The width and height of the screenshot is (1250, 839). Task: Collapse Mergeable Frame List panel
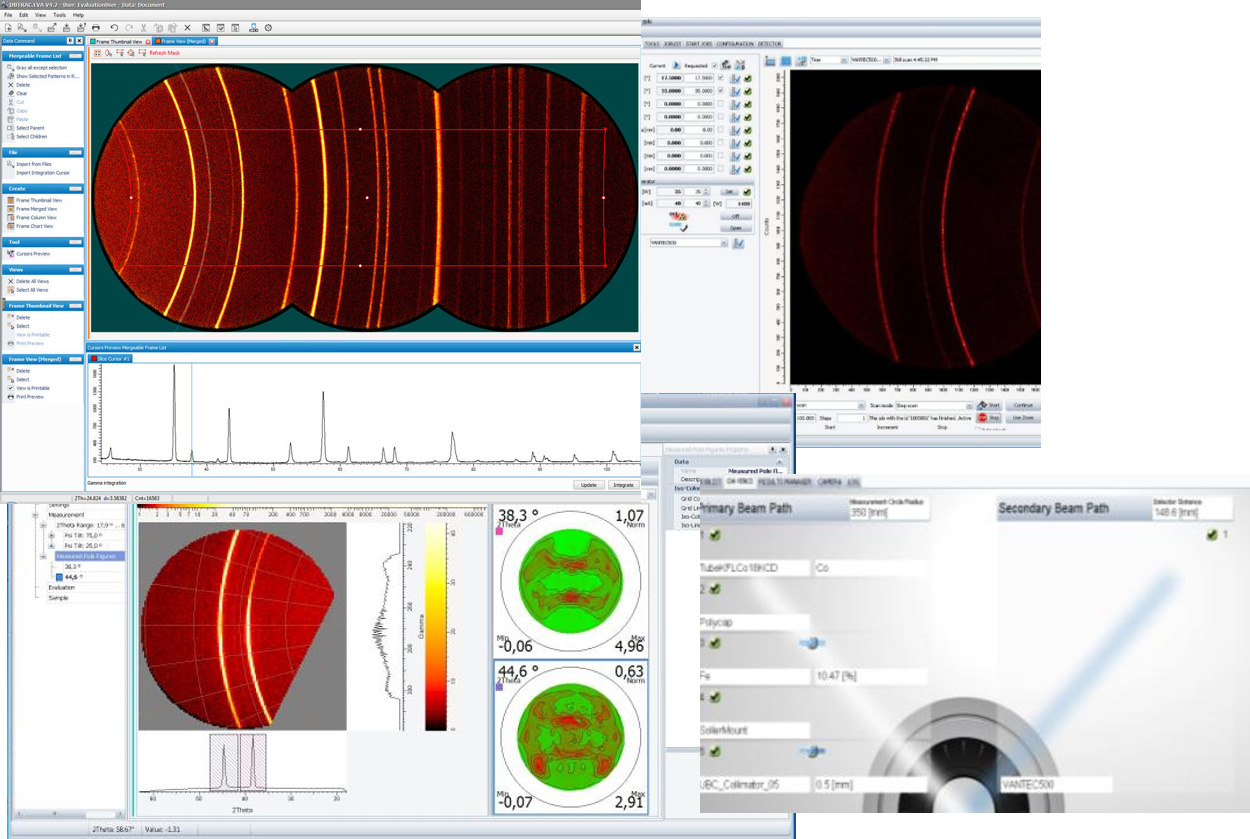point(74,56)
